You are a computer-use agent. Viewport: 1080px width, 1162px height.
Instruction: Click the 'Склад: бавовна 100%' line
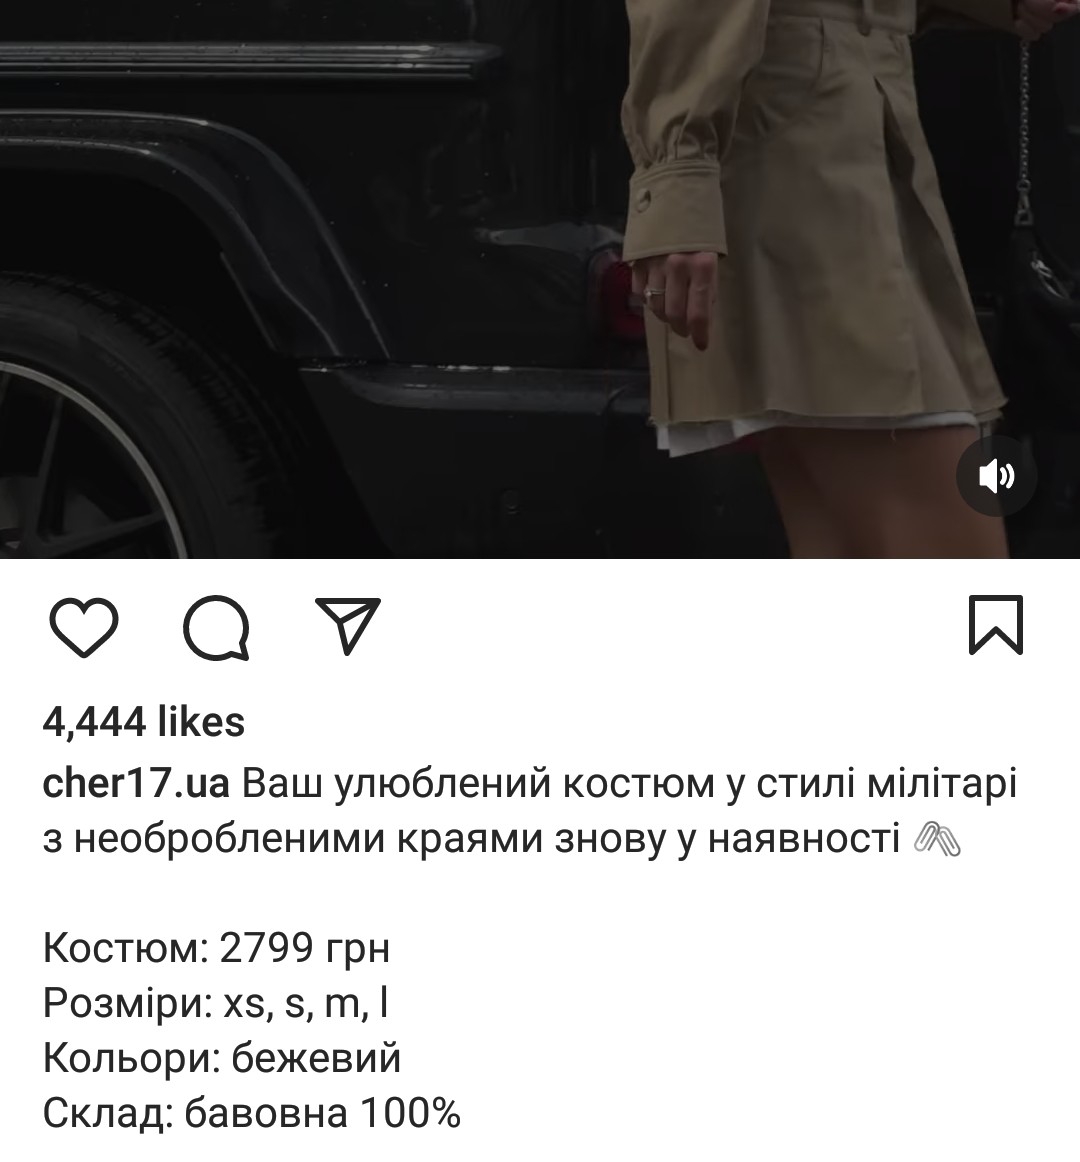[252, 1113]
